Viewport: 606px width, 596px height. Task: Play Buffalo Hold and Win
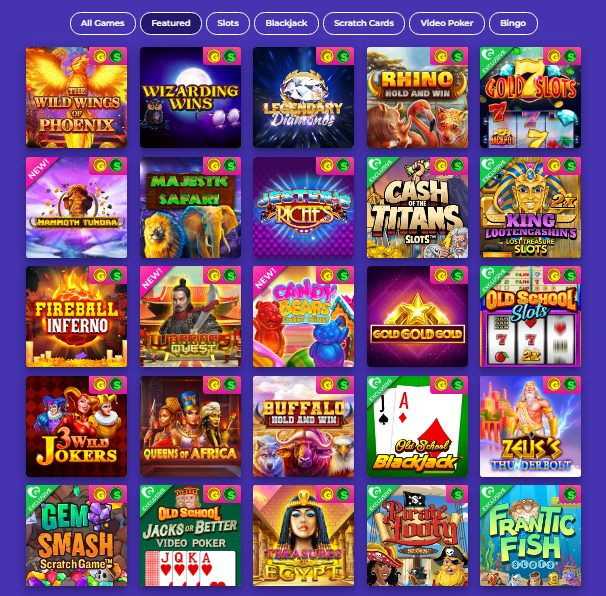303,427
